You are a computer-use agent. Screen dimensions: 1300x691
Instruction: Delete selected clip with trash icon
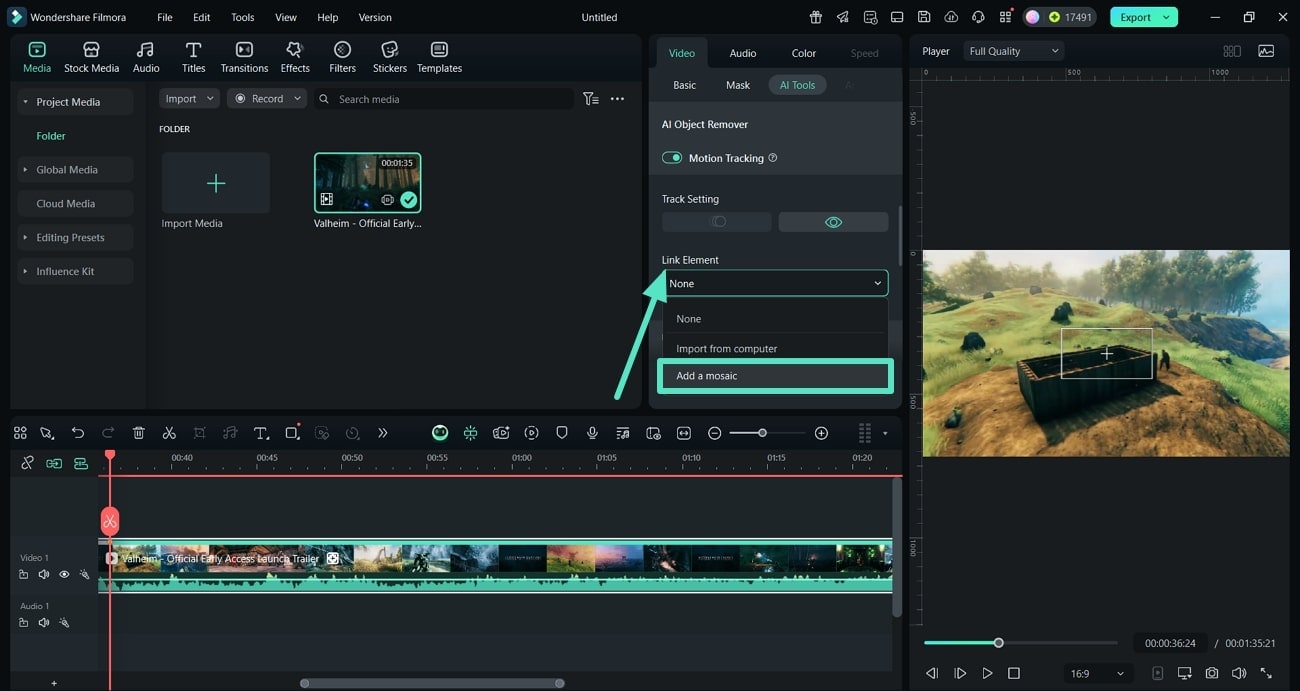[x=139, y=433]
